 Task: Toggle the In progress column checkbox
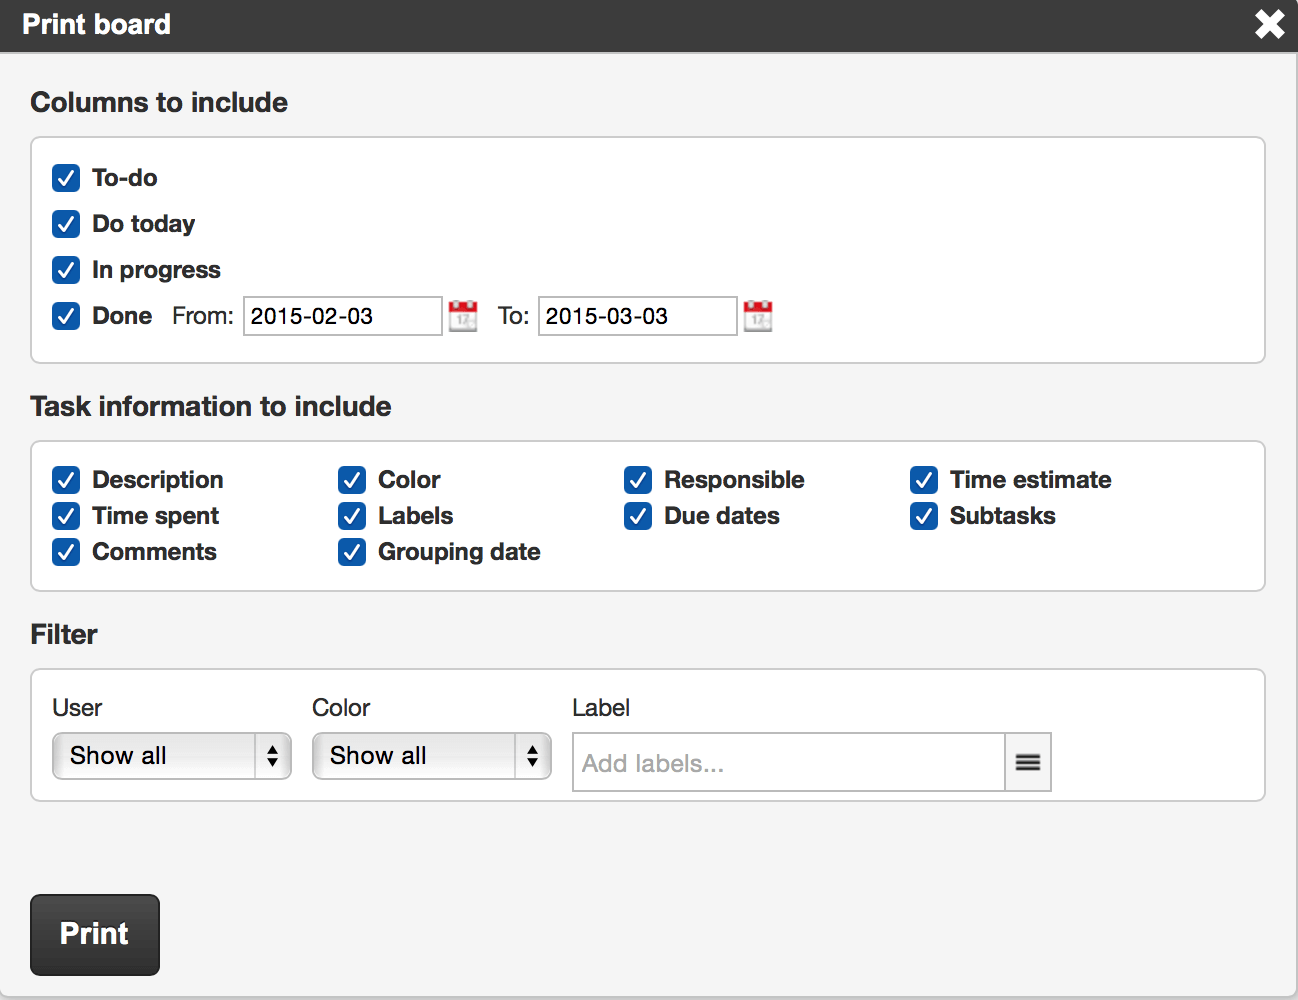[66, 270]
